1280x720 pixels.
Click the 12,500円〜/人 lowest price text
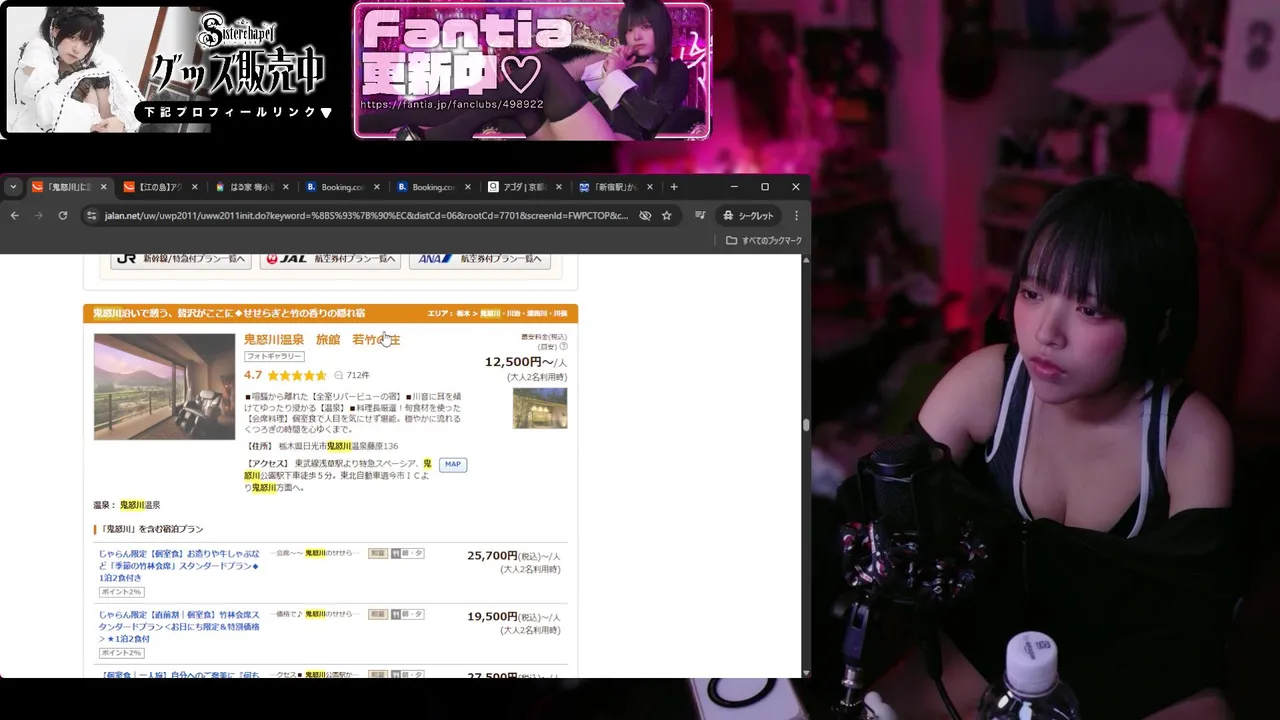coord(526,362)
